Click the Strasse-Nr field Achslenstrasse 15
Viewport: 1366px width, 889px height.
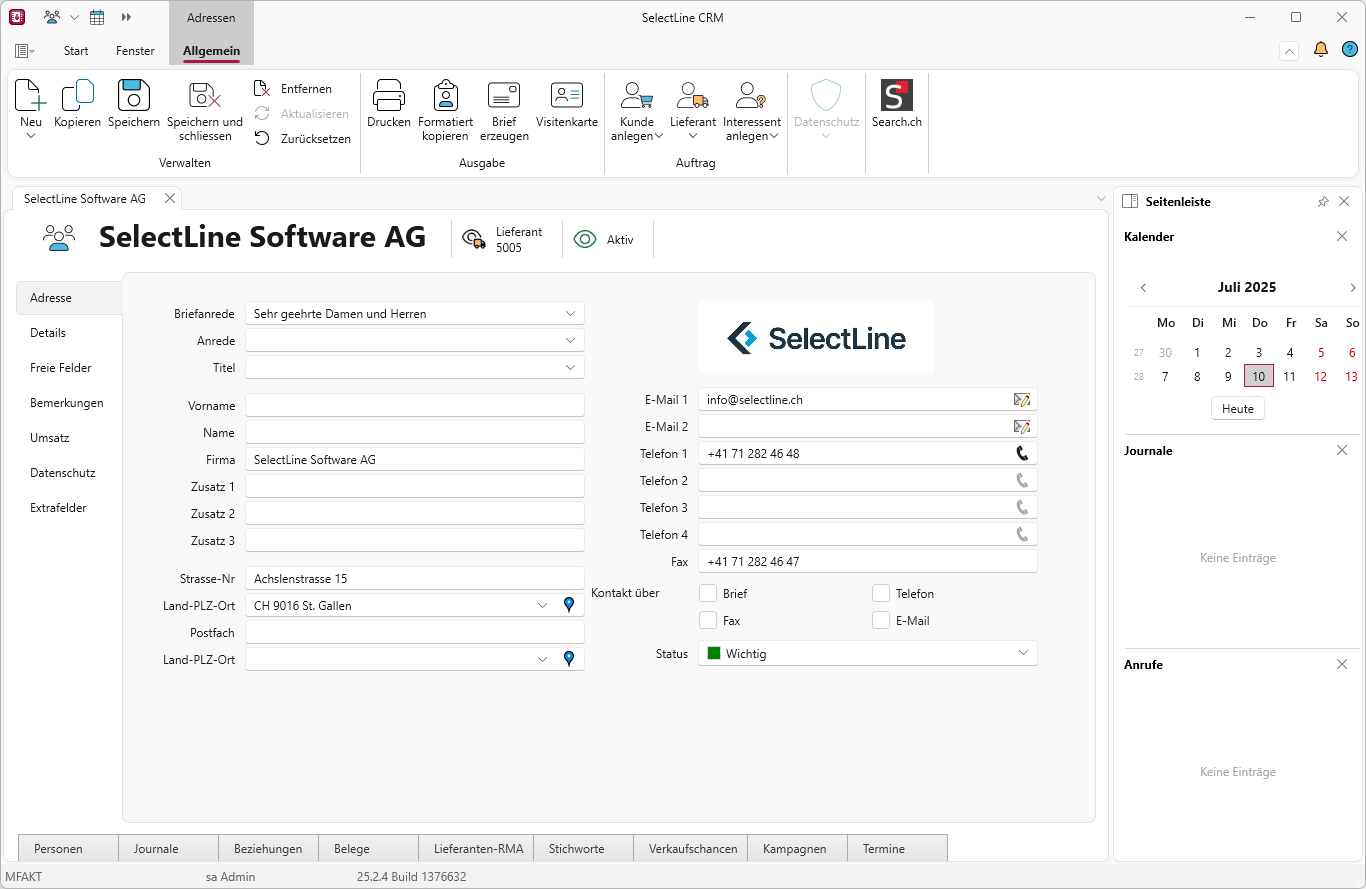point(414,578)
